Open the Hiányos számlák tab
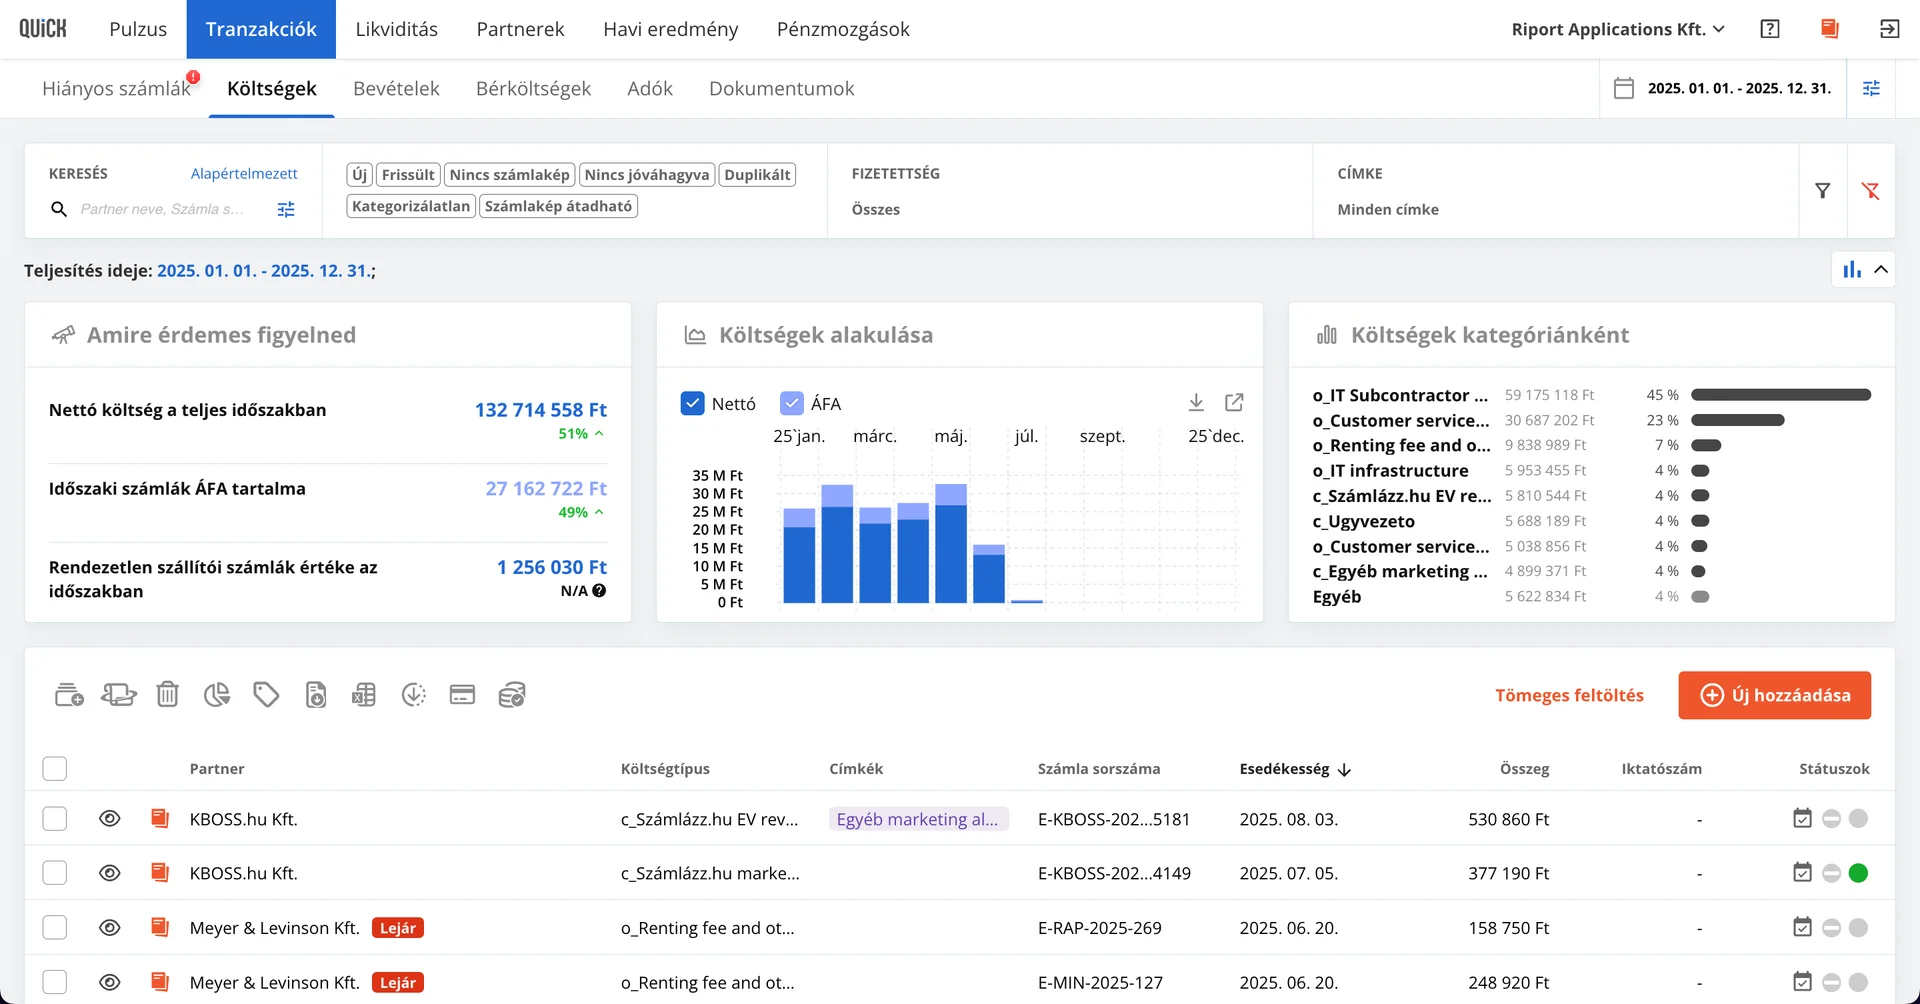 116,88
